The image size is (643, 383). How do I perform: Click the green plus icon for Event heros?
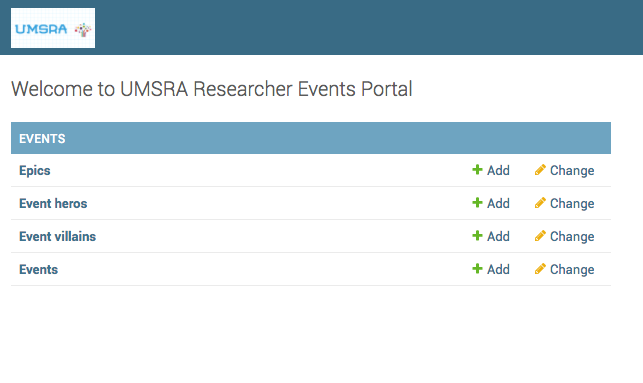click(x=477, y=203)
